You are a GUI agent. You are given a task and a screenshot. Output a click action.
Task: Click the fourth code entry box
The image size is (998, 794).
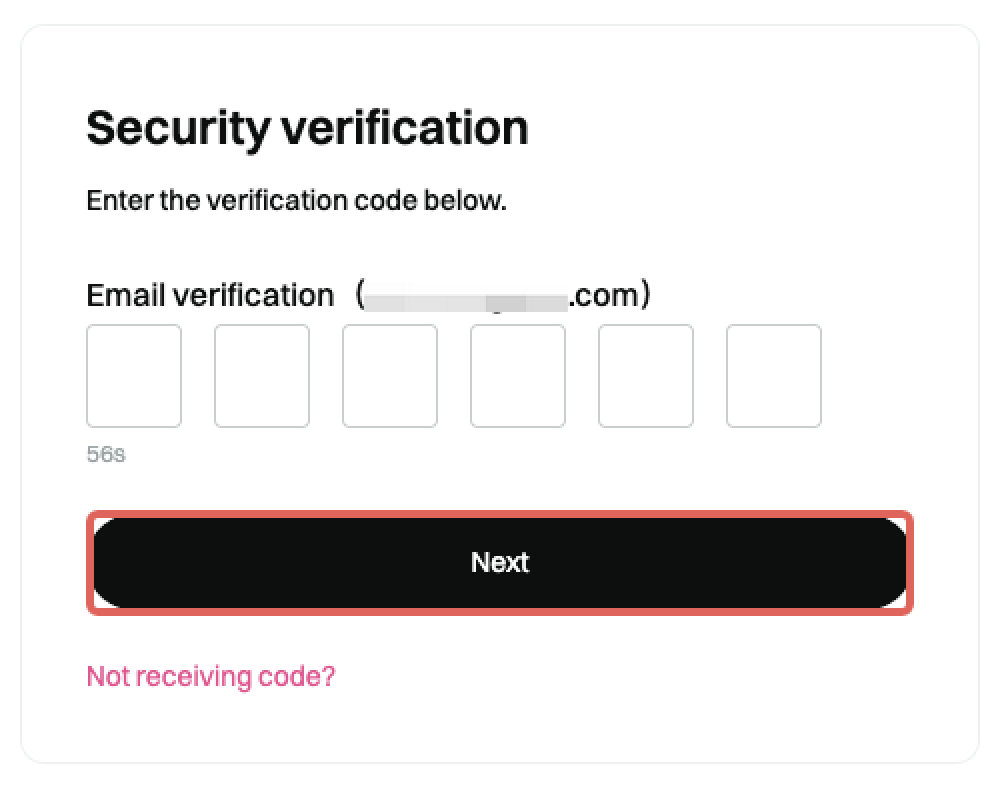(517, 376)
